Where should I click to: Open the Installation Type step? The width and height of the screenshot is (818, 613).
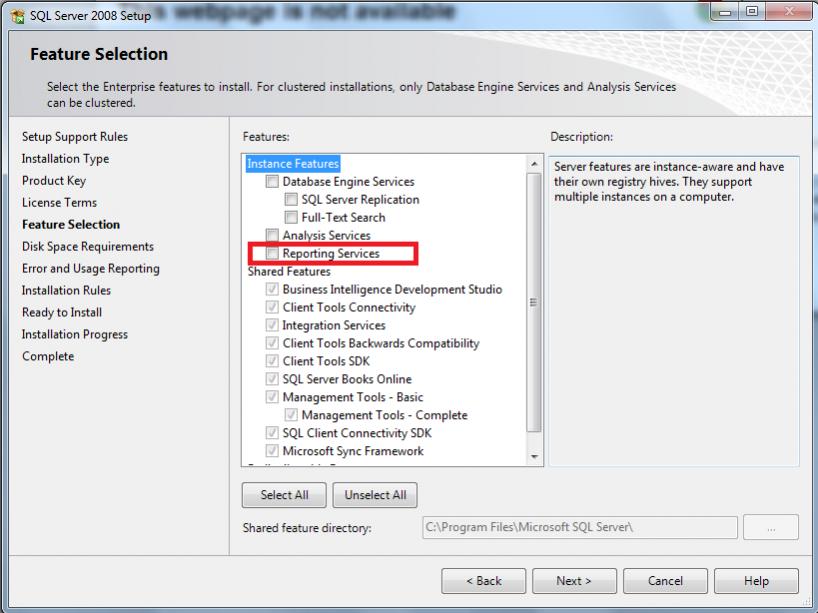coord(65,159)
